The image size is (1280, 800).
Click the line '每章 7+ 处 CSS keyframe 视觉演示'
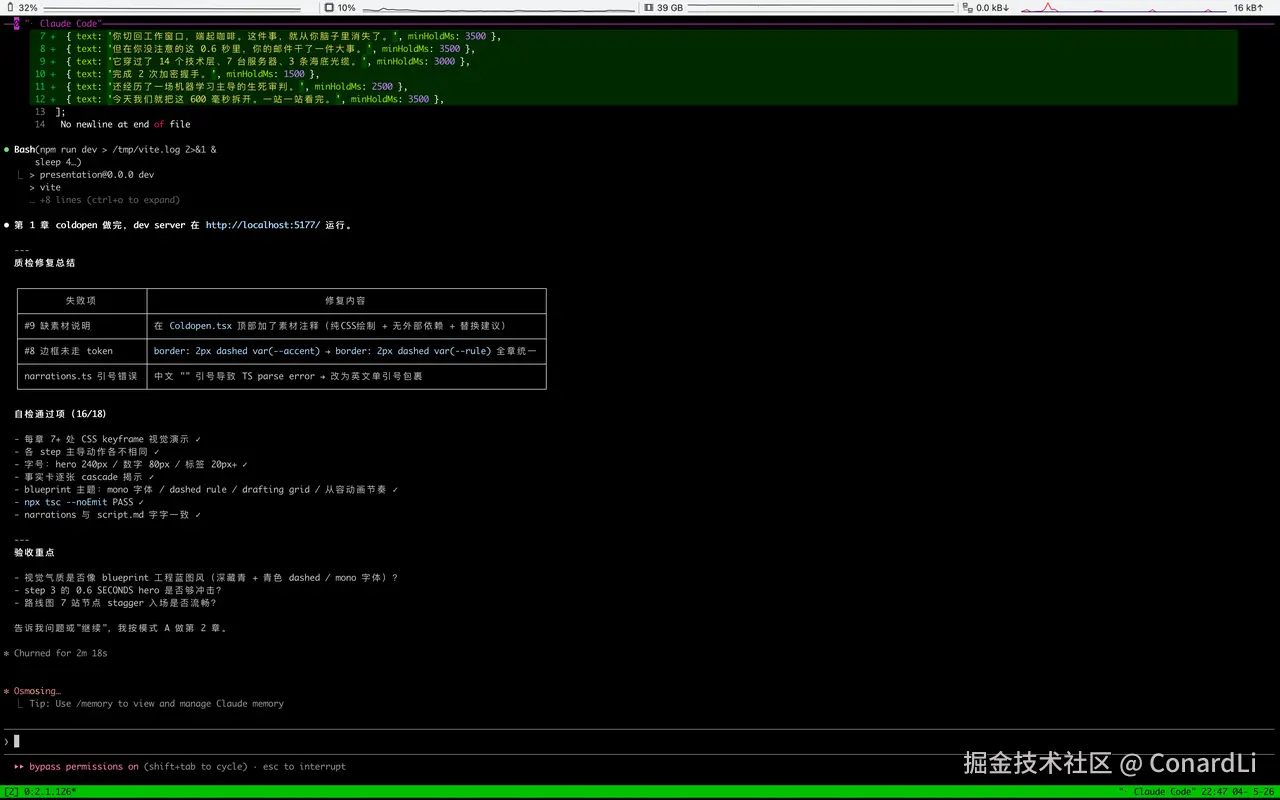pyautogui.click(x=107, y=439)
